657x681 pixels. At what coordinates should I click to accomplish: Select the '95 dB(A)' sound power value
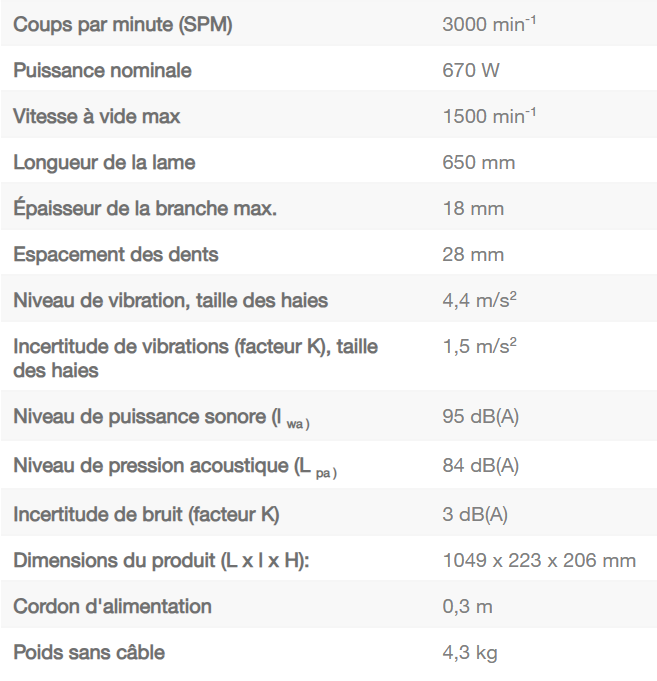point(480,418)
